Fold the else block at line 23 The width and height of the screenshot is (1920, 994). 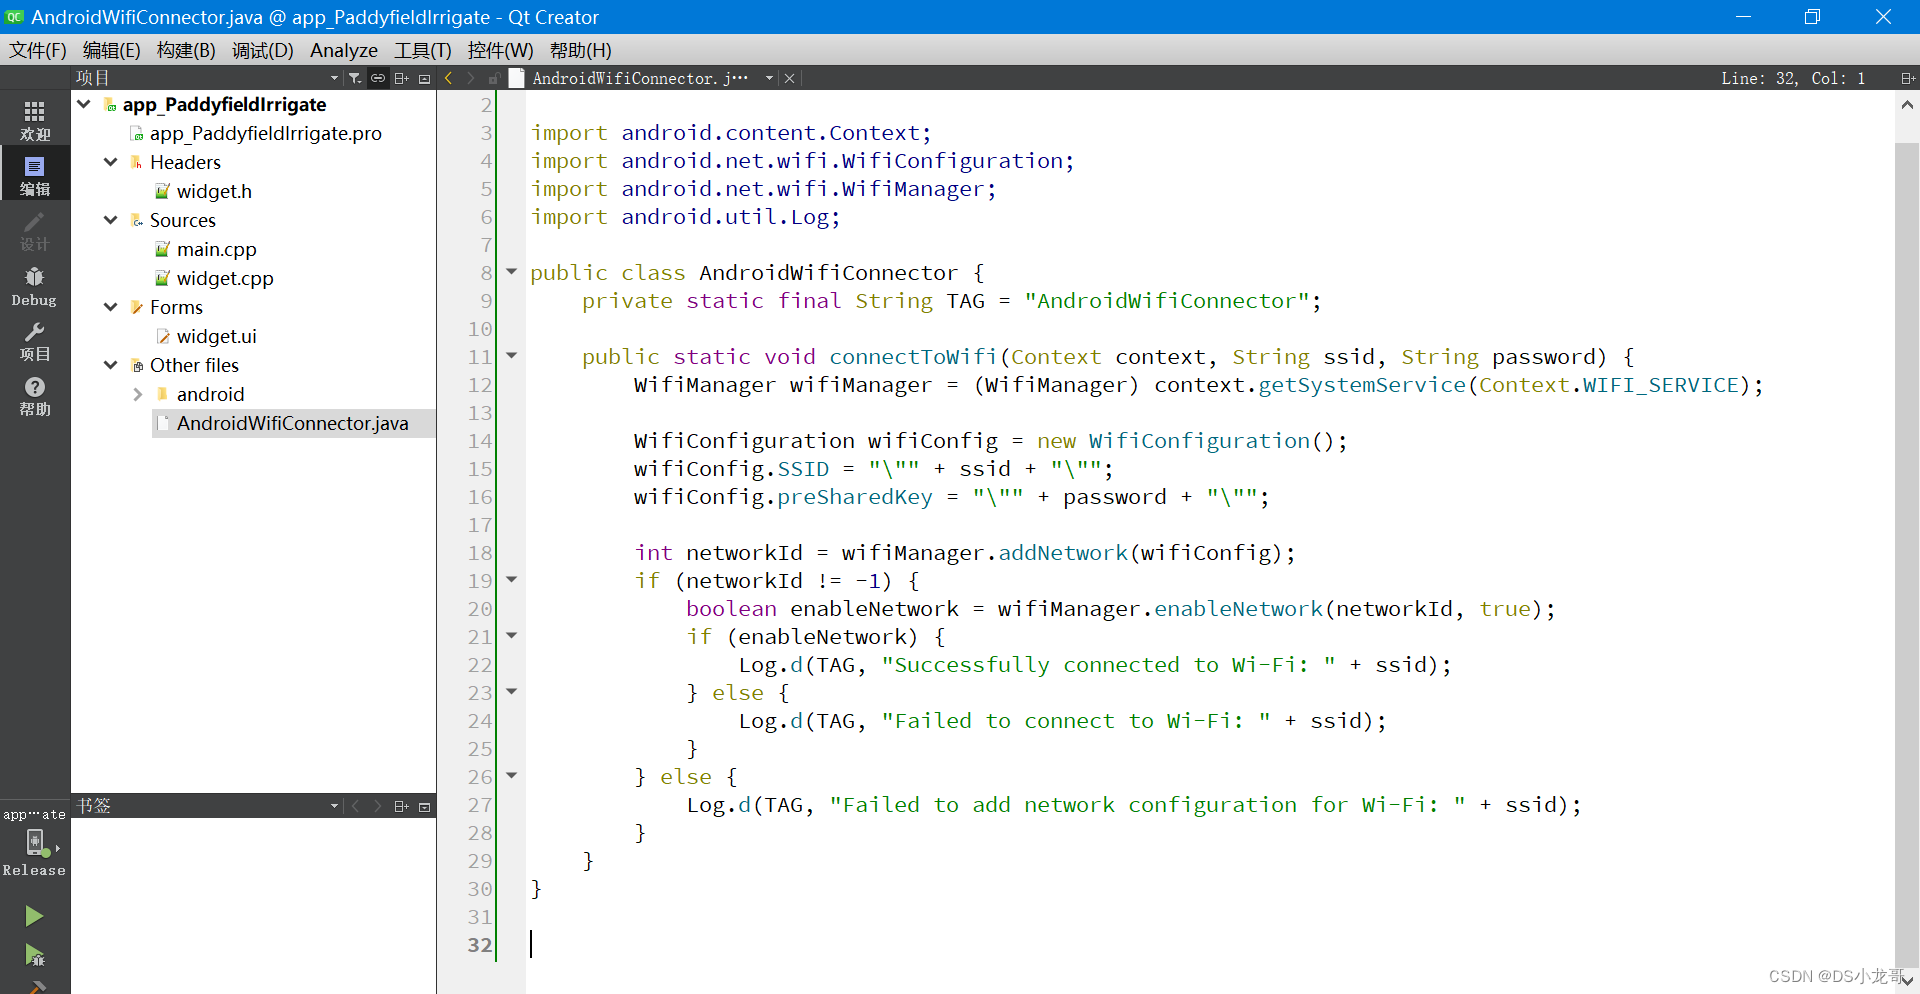click(512, 691)
